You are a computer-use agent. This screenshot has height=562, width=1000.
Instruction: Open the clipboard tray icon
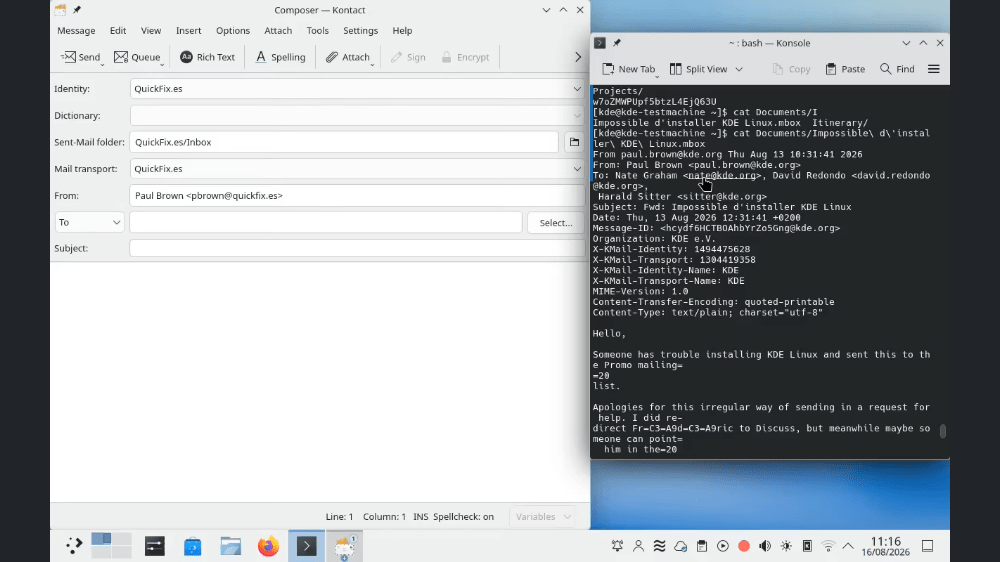(x=702, y=546)
